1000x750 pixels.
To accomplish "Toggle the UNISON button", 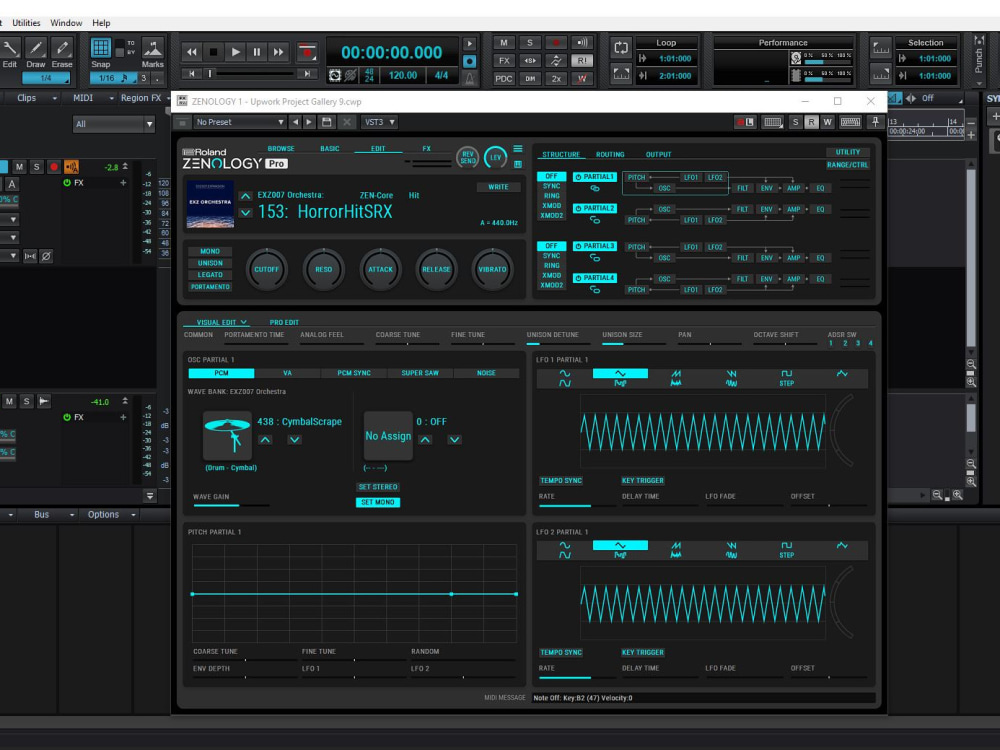I will (210, 263).
